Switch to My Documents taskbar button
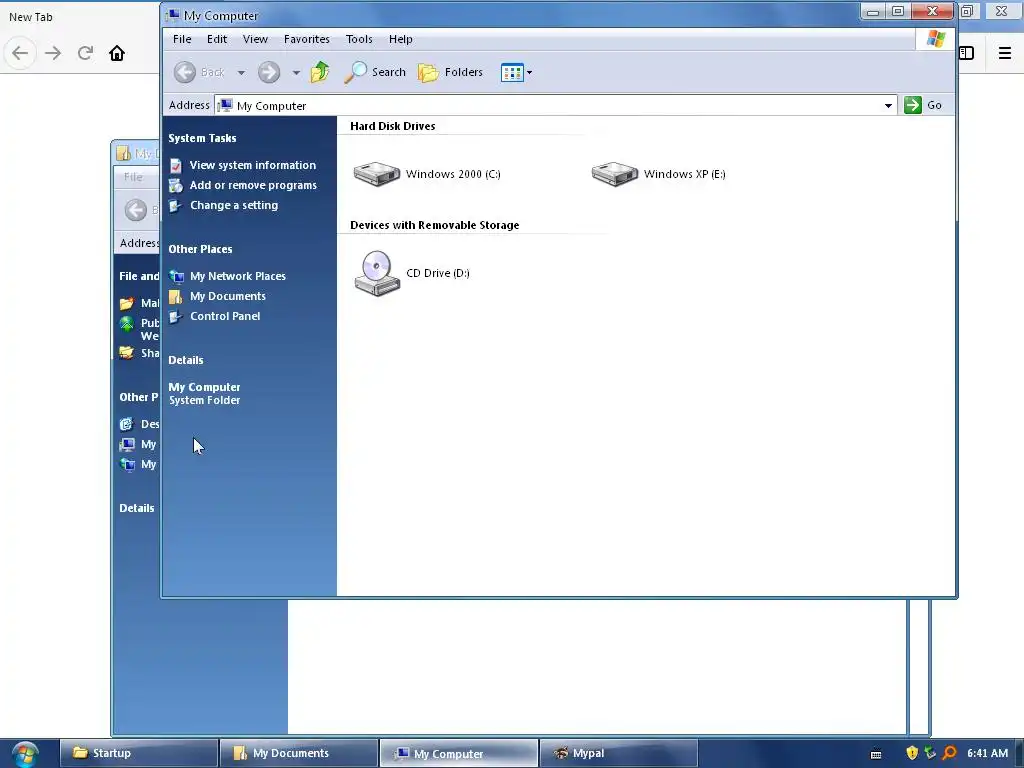 (299, 753)
